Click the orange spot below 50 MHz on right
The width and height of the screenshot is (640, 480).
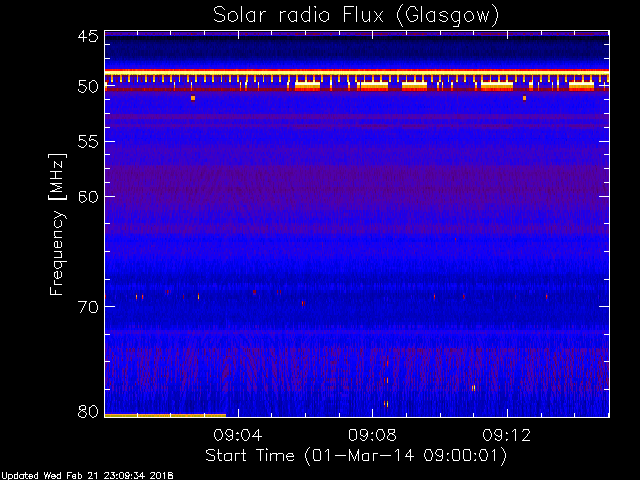(x=524, y=98)
